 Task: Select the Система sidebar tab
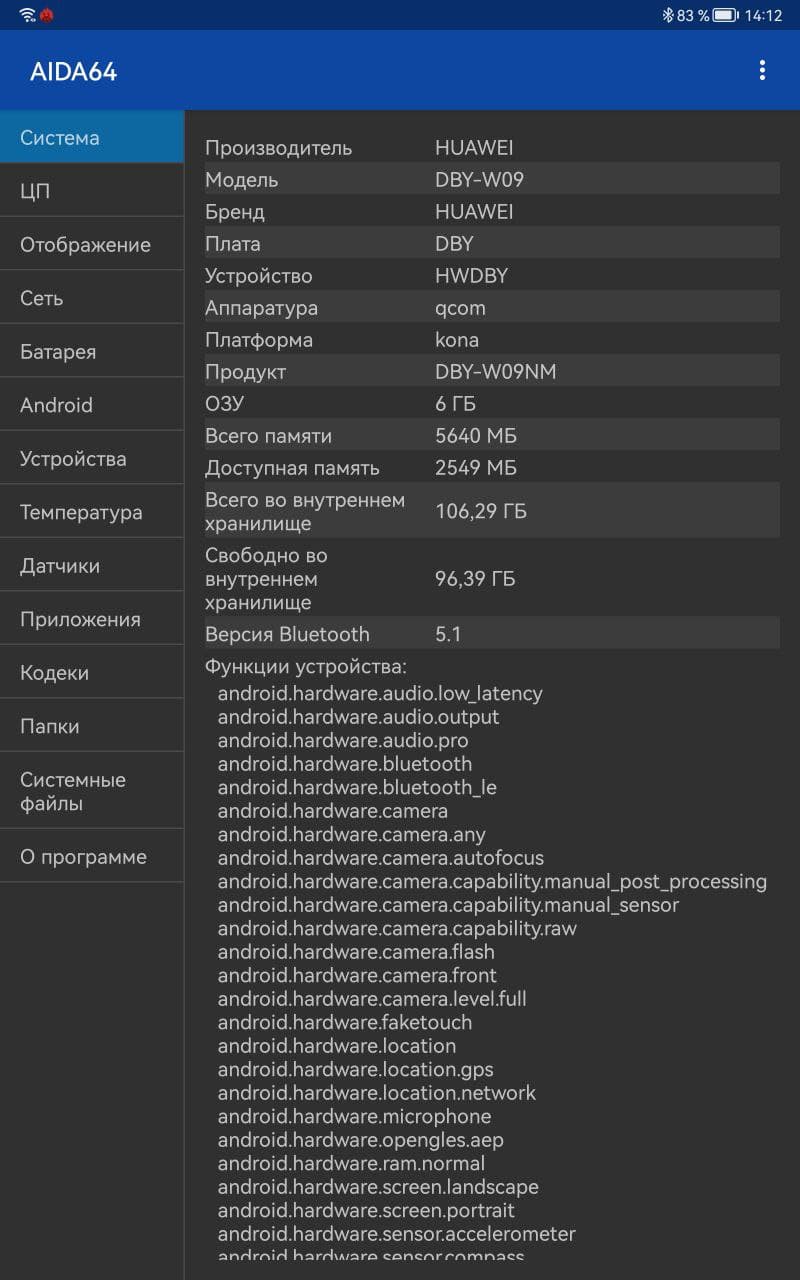coord(92,138)
